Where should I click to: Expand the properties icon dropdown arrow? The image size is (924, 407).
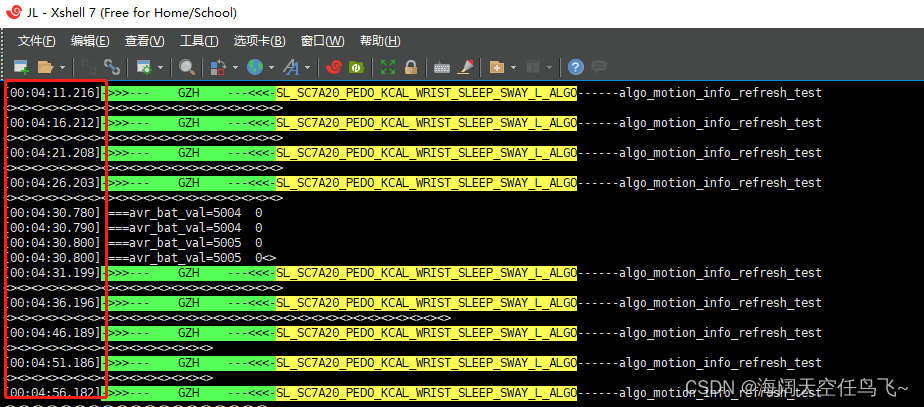pyautogui.click(x=160, y=68)
